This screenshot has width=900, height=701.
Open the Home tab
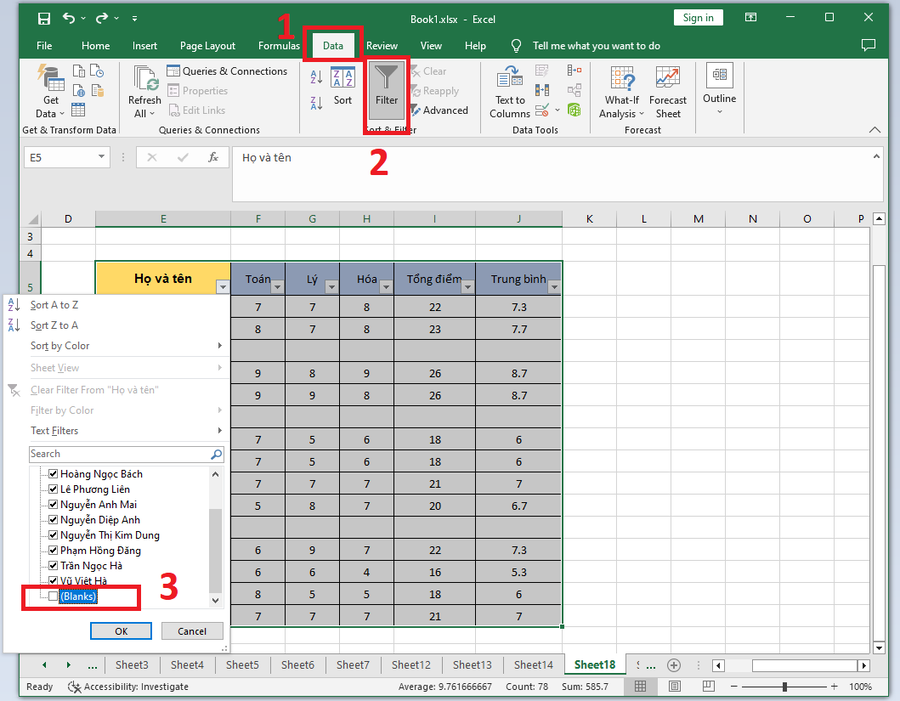pos(95,45)
